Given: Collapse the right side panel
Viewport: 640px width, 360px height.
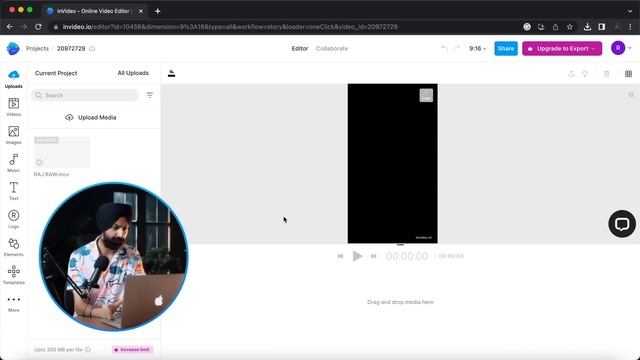Looking at the screenshot, I should (631, 95).
